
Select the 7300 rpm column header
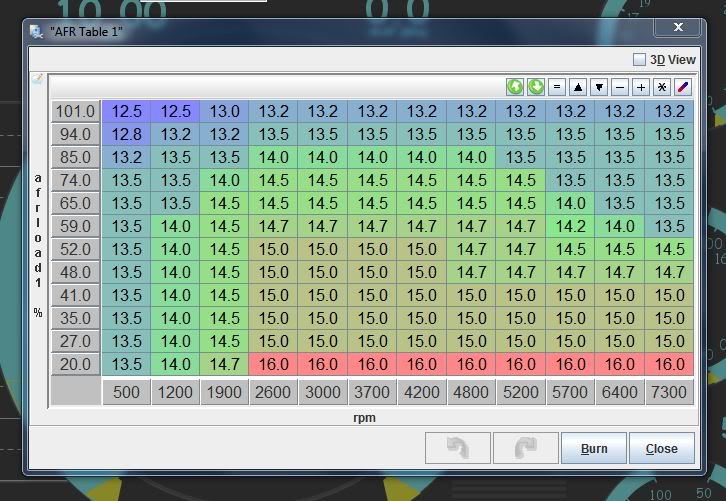(x=669, y=392)
